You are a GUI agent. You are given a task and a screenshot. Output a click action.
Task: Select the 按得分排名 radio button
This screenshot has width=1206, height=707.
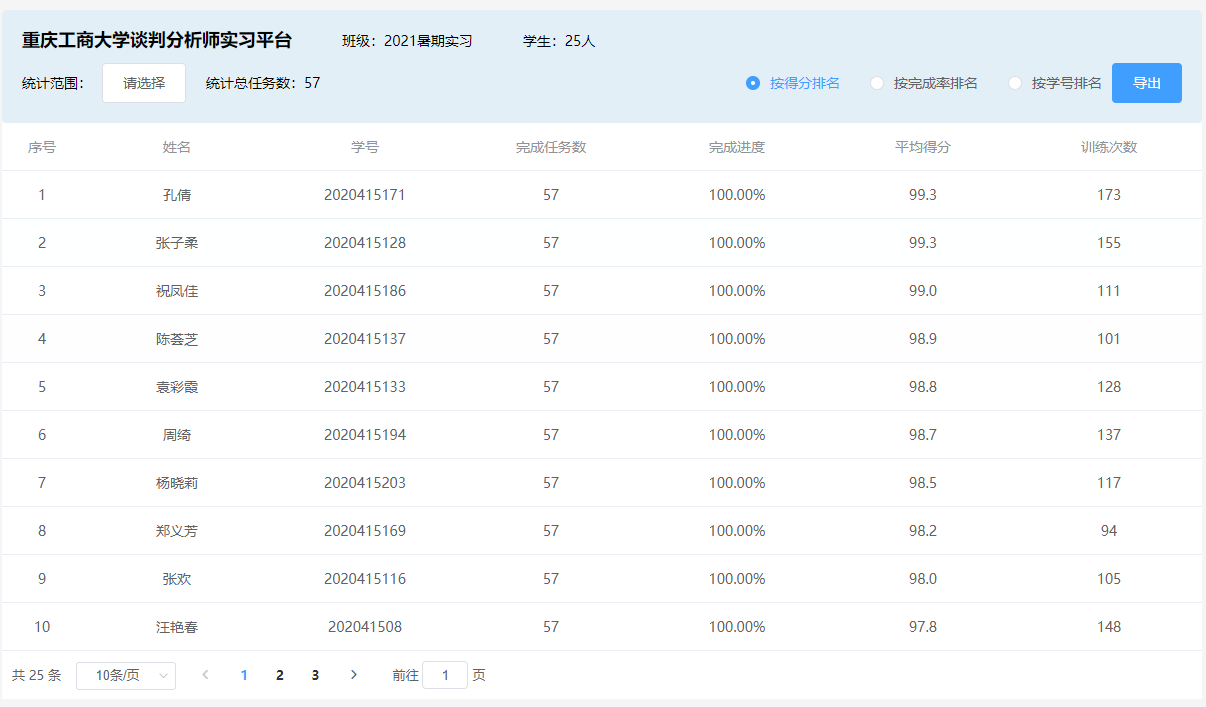pos(754,83)
